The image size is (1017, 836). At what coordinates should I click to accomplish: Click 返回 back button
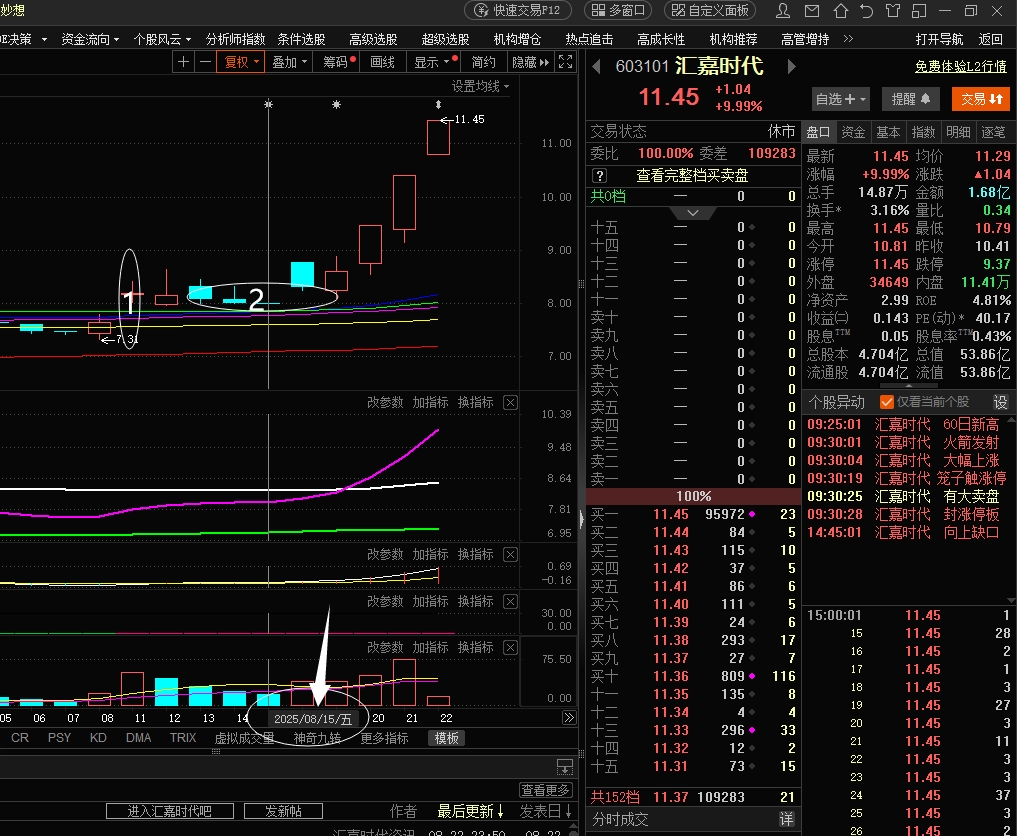click(x=990, y=40)
